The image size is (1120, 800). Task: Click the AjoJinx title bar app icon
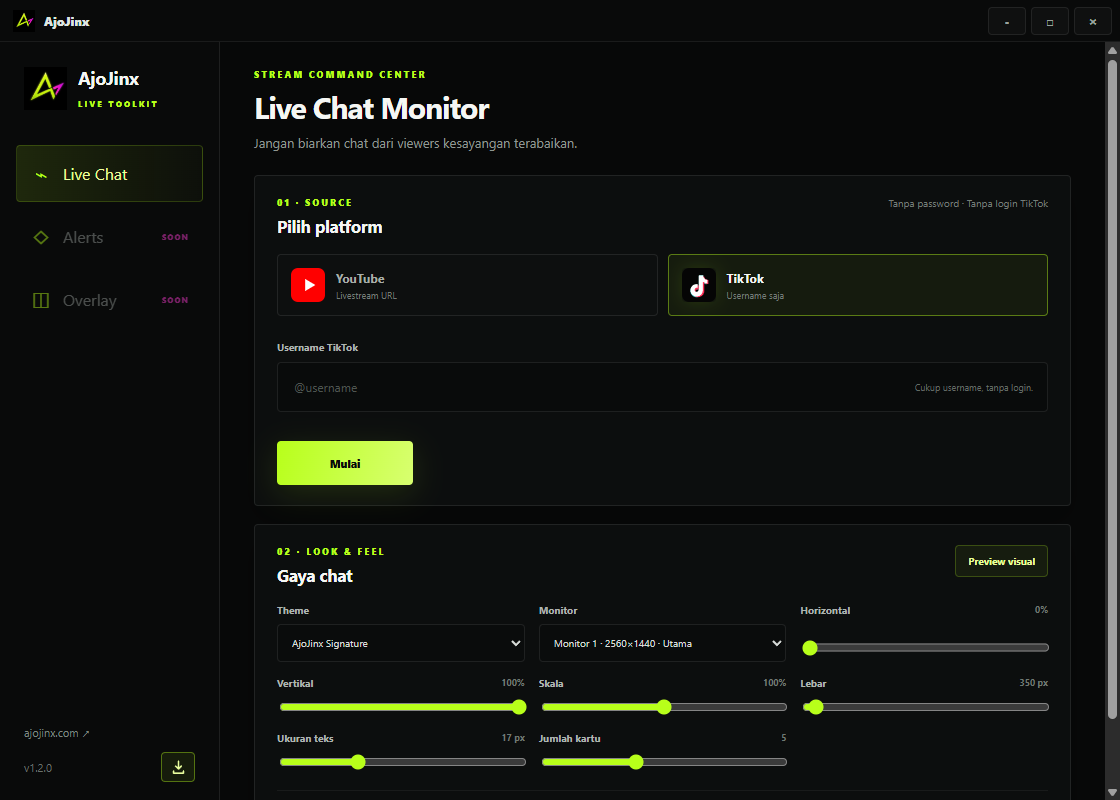coord(24,21)
